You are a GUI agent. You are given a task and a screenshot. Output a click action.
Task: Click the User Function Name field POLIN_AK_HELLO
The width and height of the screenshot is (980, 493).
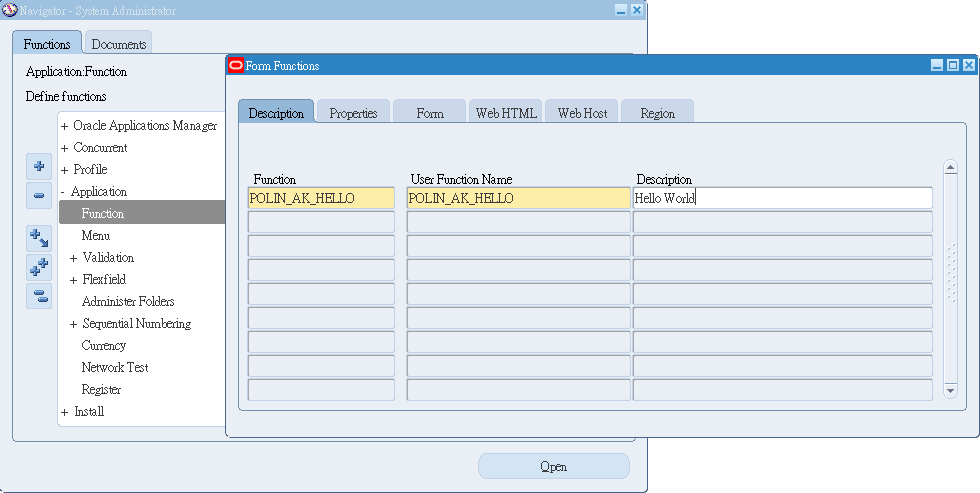(519, 198)
